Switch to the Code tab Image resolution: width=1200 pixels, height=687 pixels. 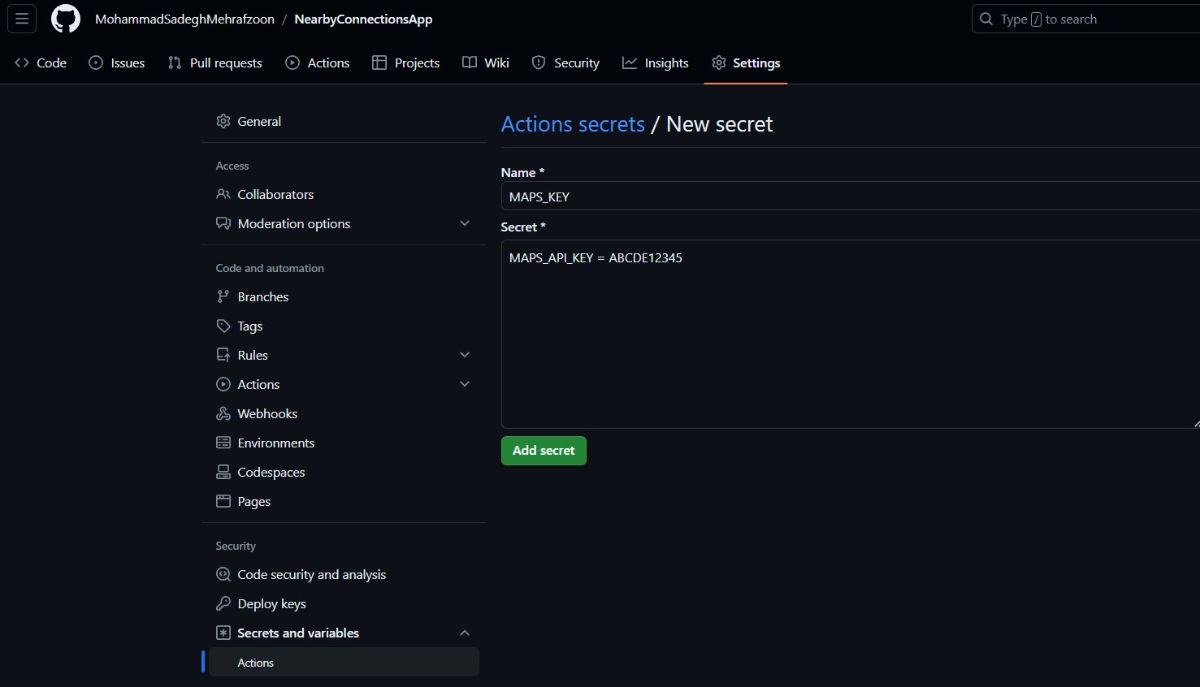point(41,63)
